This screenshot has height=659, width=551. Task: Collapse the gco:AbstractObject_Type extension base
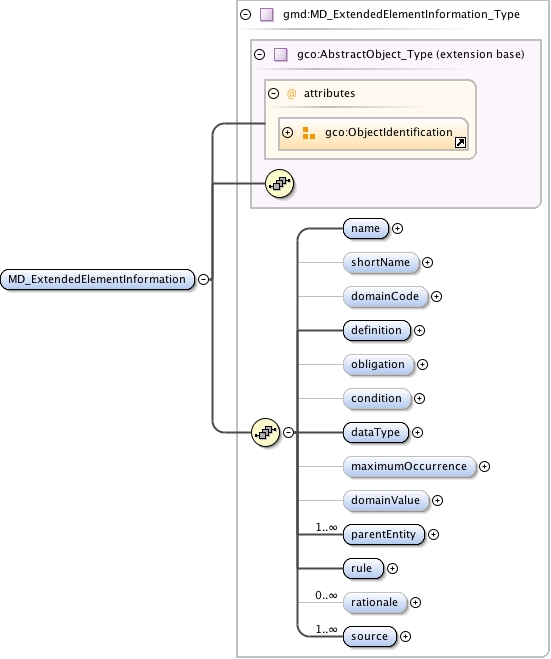[x=260, y=54]
